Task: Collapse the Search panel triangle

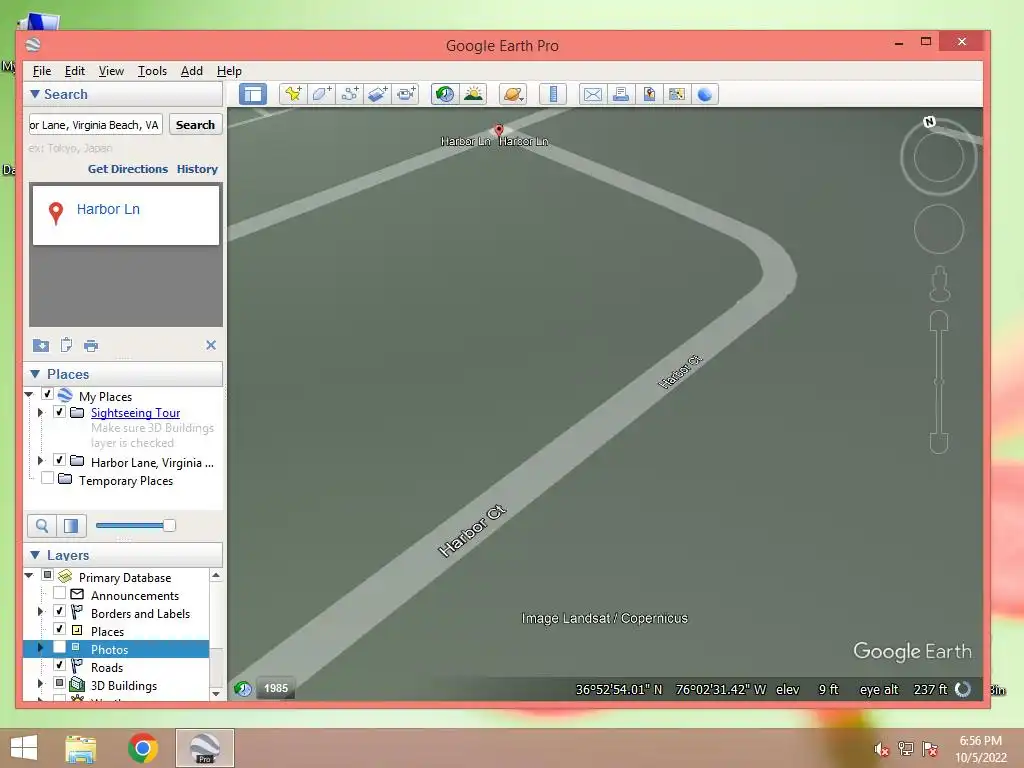Action: [35, 94]
